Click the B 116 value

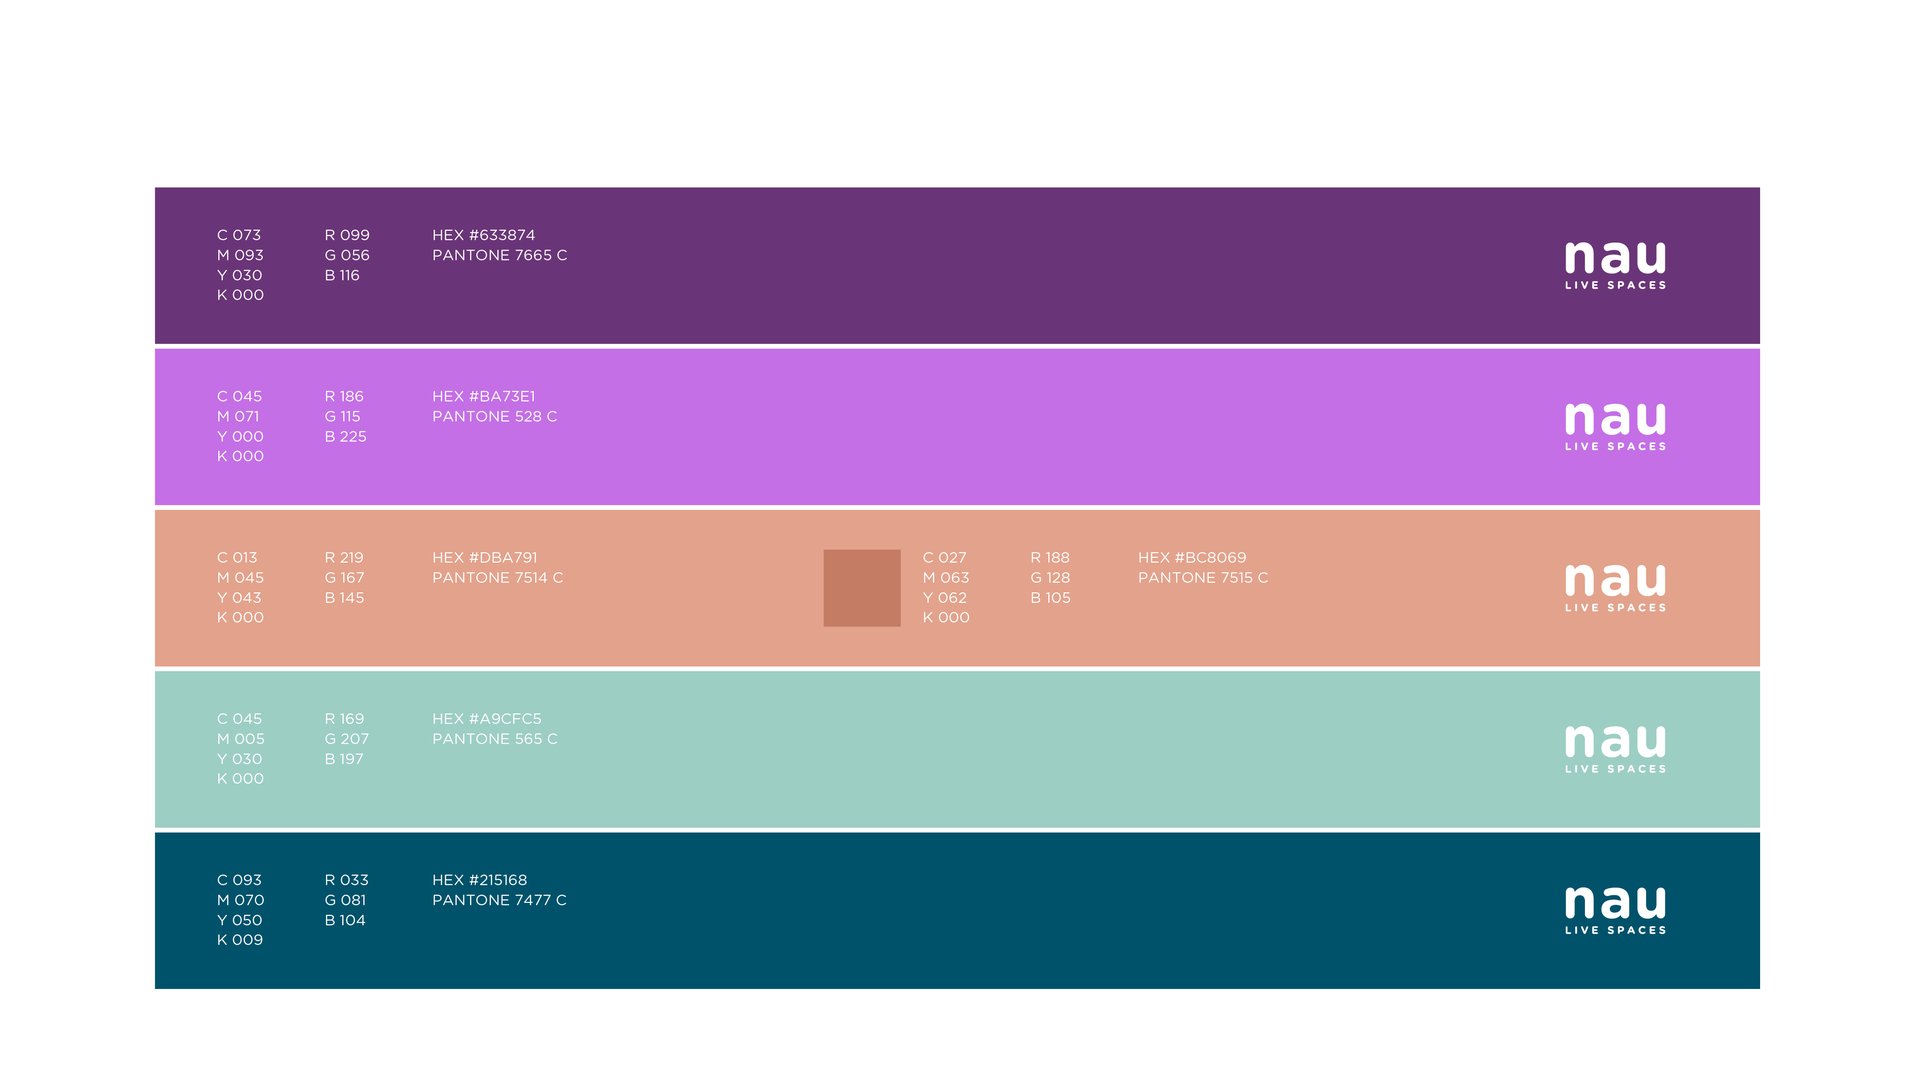tap(342, 275)
